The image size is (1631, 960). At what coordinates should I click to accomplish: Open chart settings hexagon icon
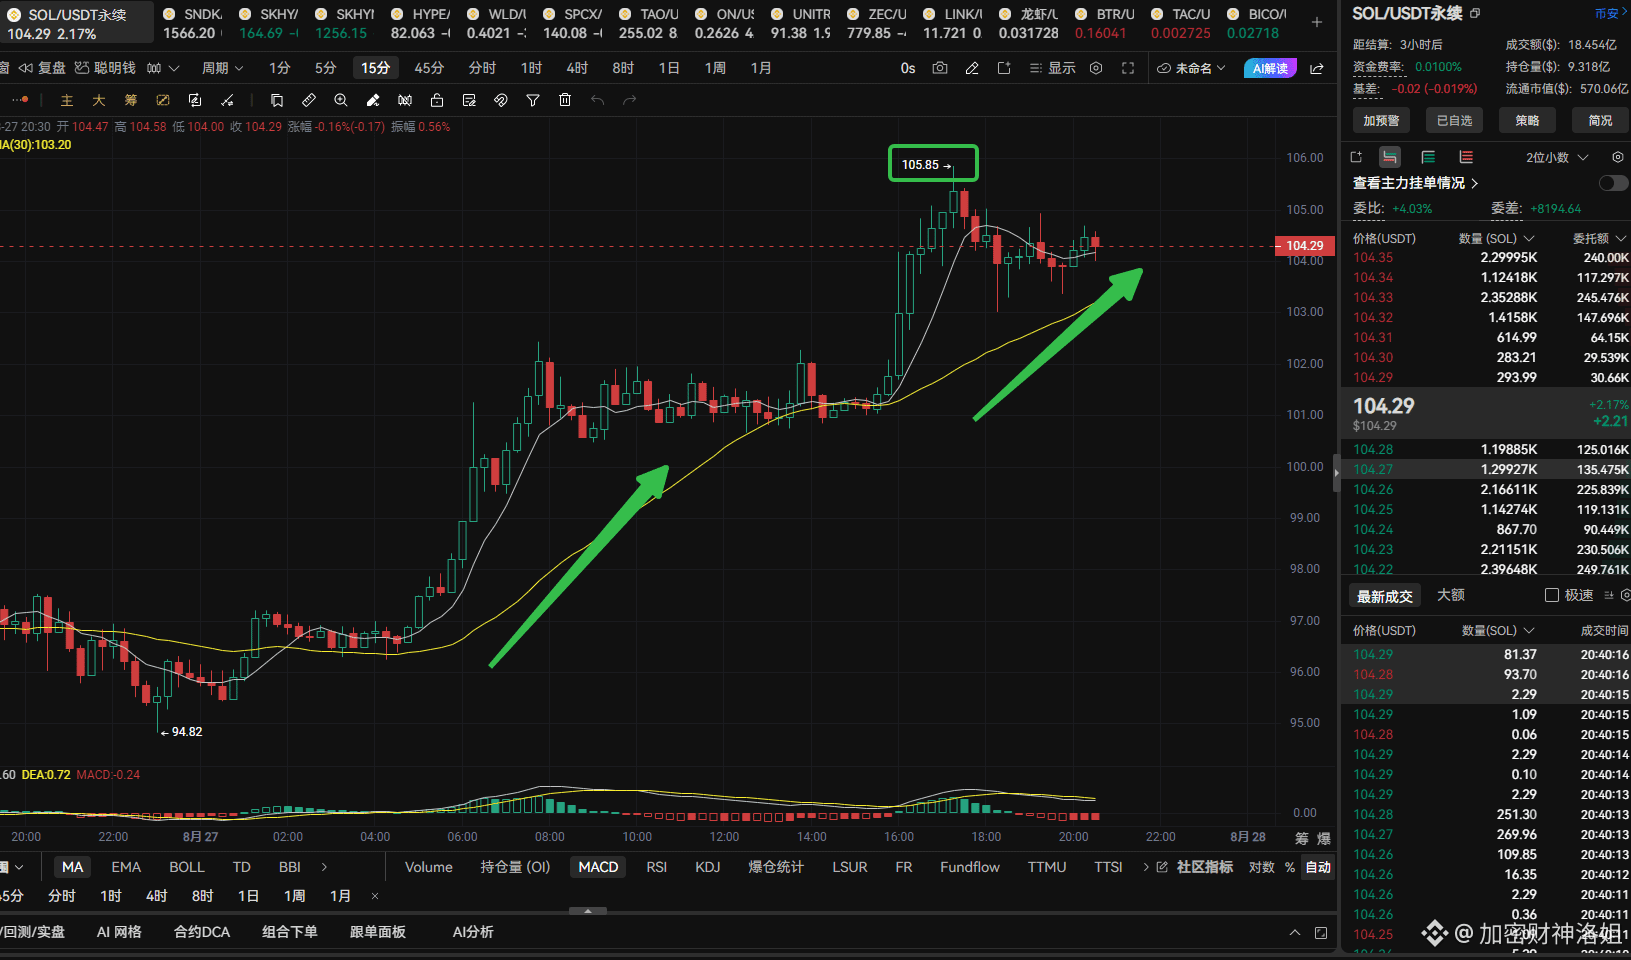(1096, 68)
